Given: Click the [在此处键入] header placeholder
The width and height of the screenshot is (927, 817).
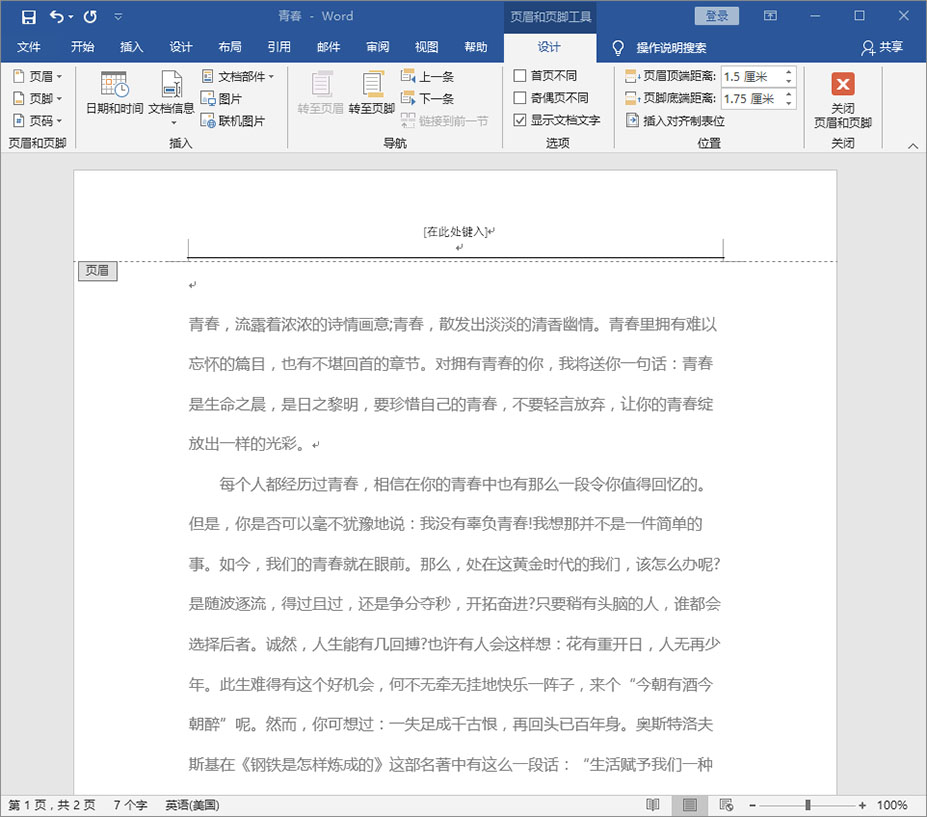Looking at the screenshot, I should click(455, 231).
